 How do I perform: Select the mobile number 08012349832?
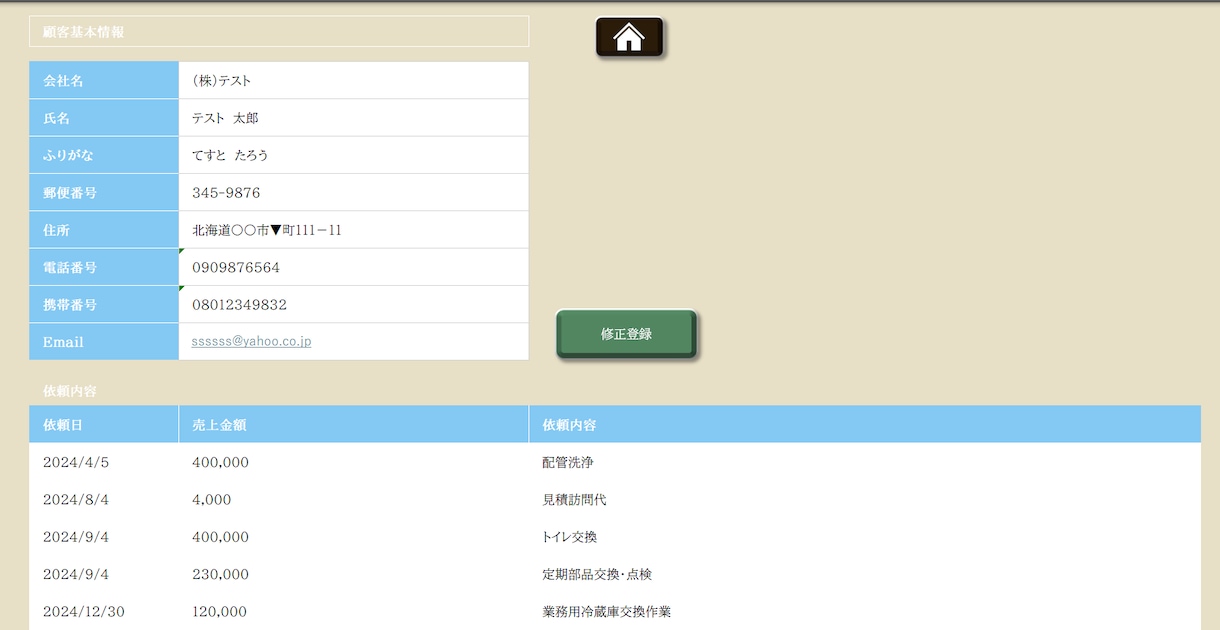(x=240, y=305)
